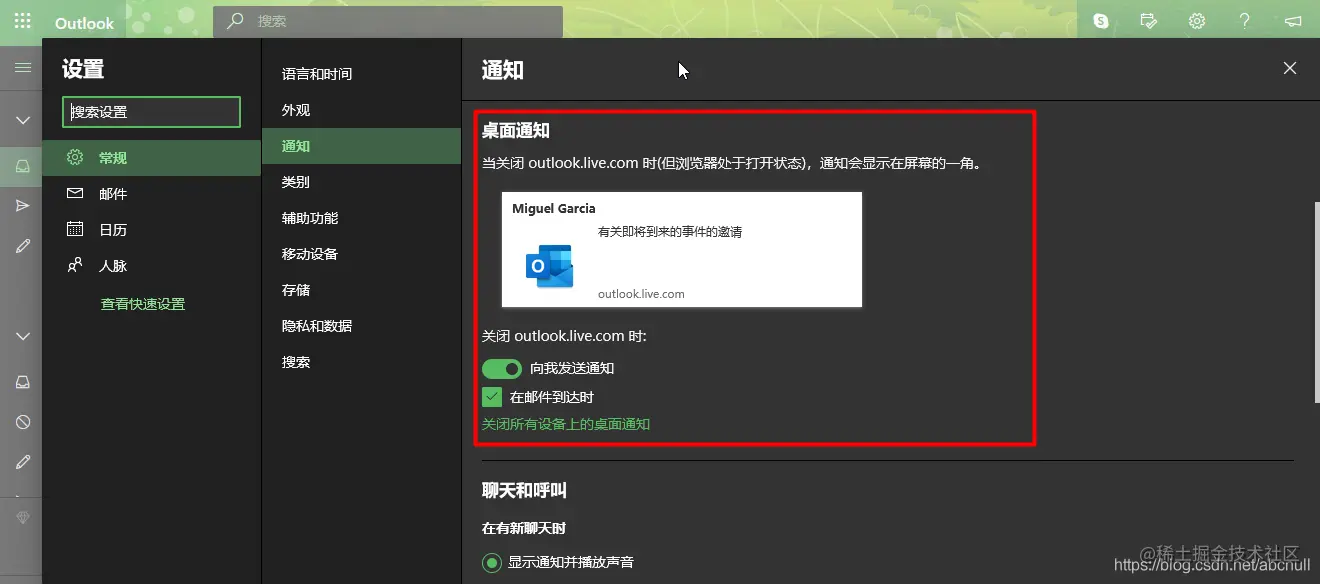1320x584 pixels.
Task: Open Skype from the top bar
Action: (1100, 20)
